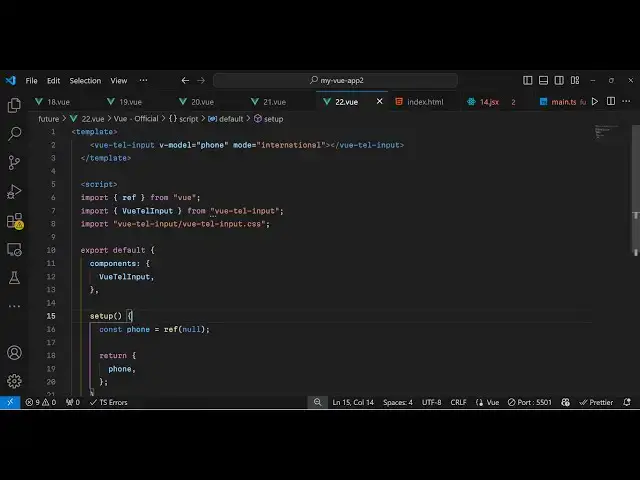Screen dimensions: 640x480
Task: Select Vue - Official breadcrumb item
Action: pyautogui.click(x=136, y=119)
